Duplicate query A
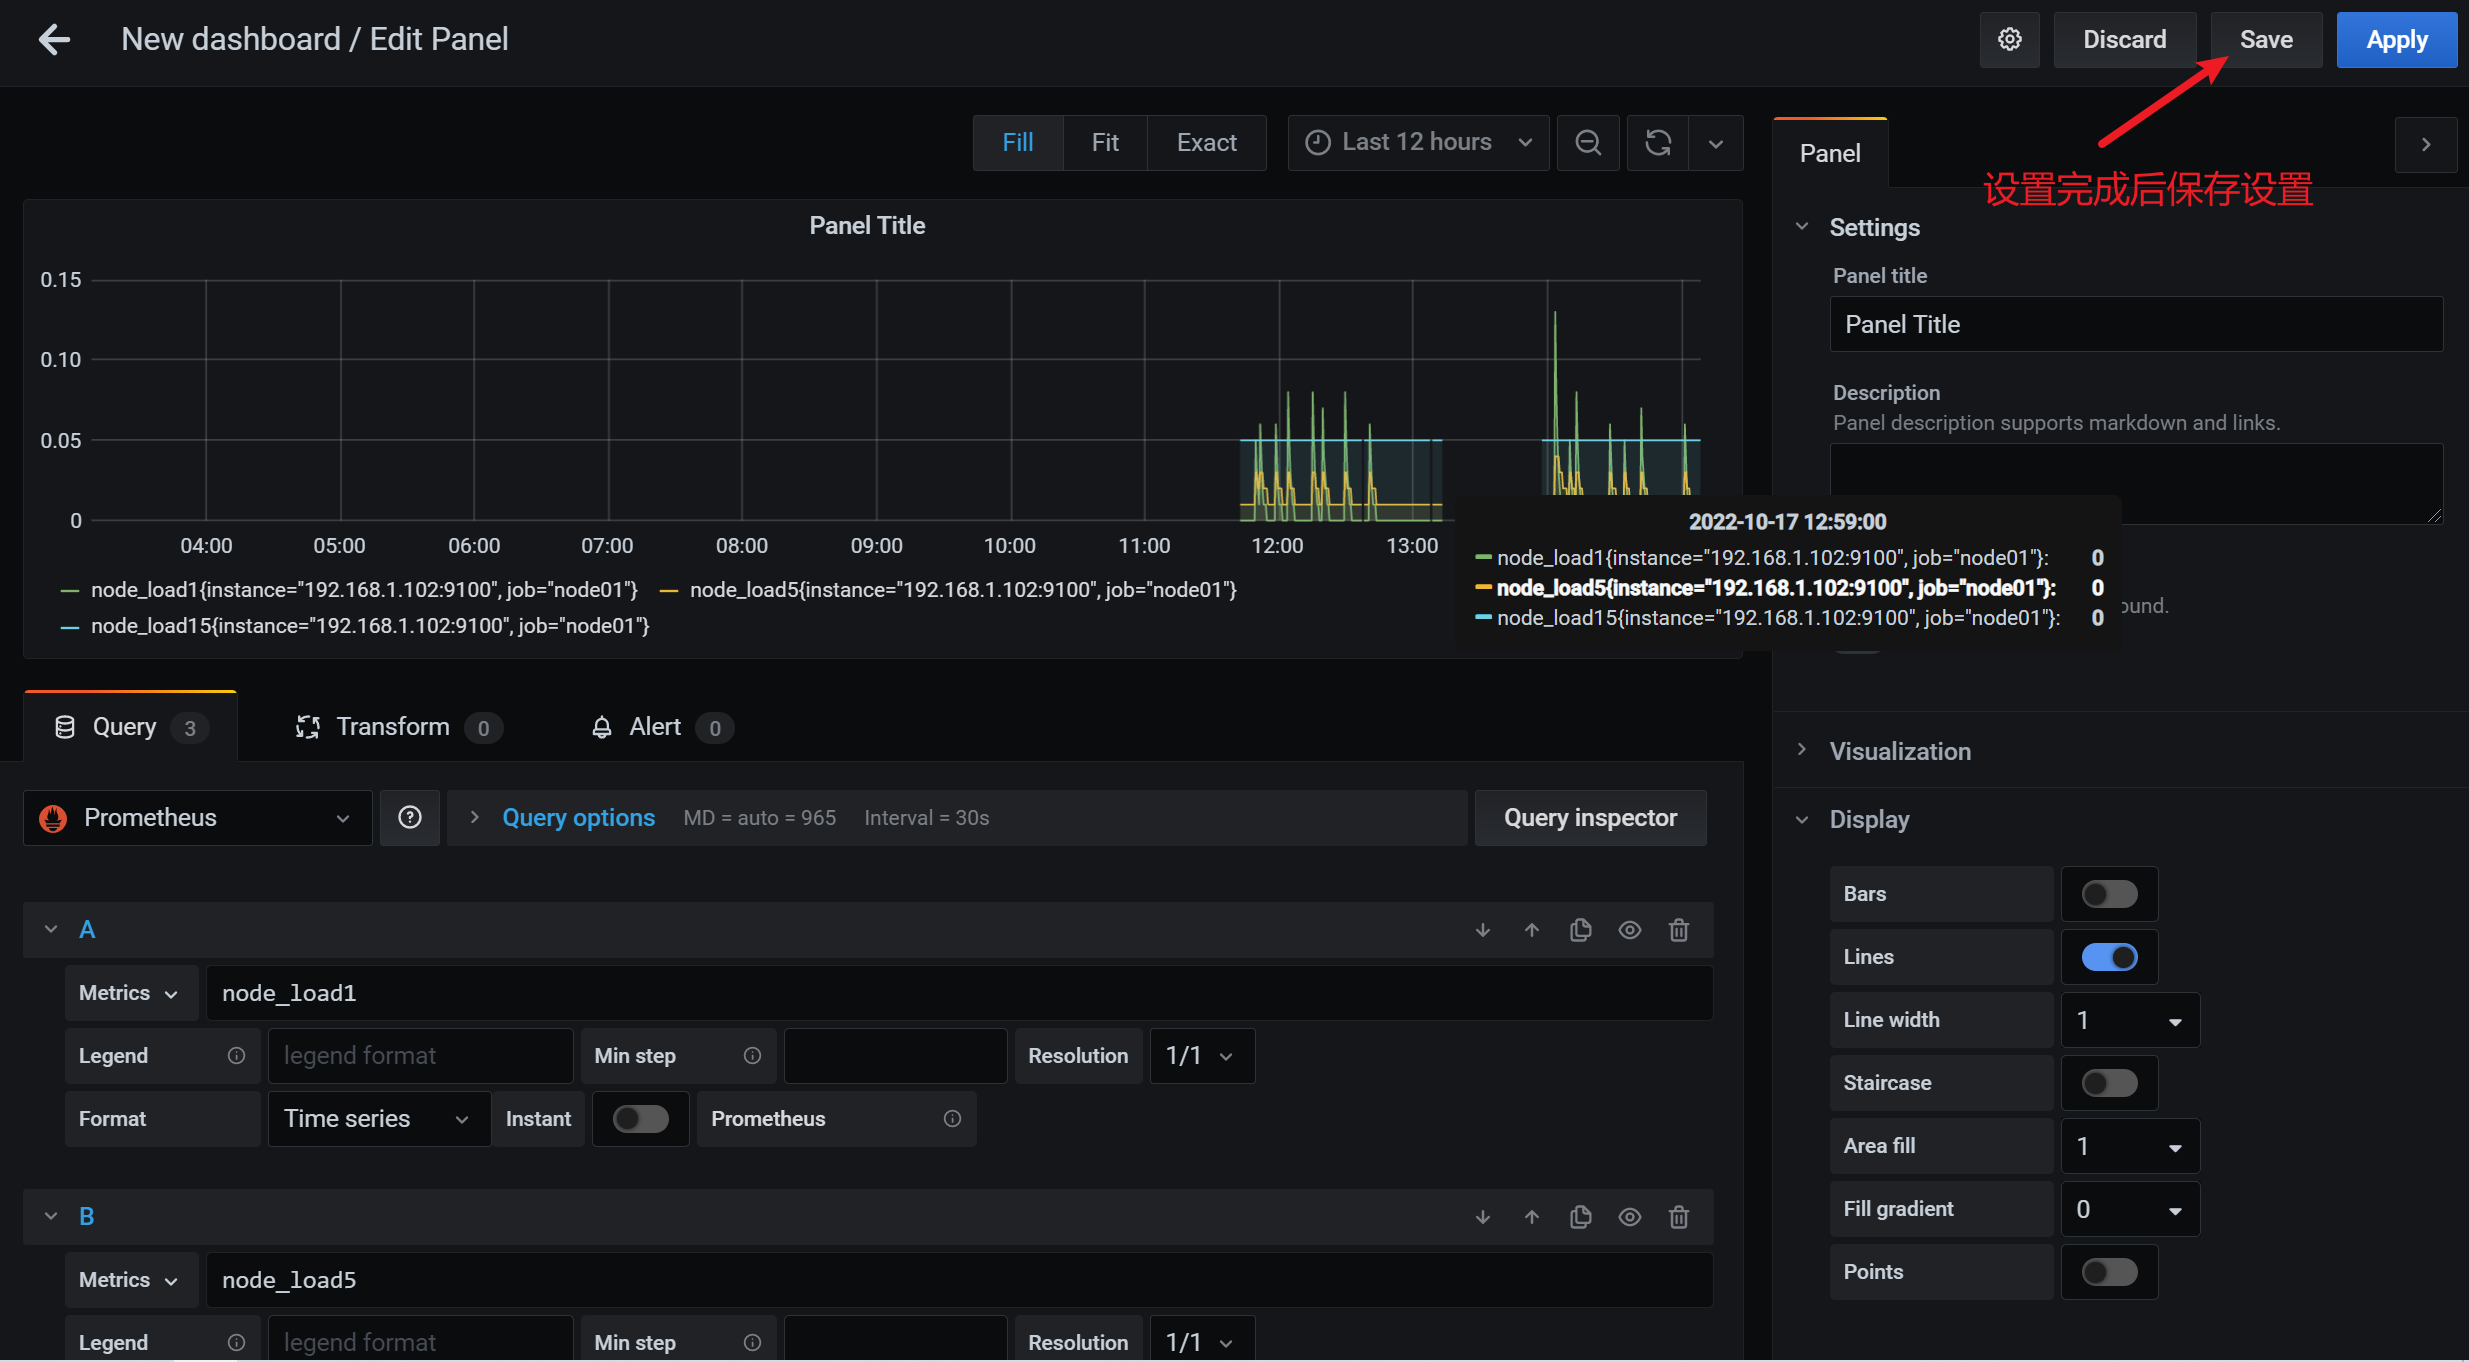2469x1362 pixels. coord(1581,930)
